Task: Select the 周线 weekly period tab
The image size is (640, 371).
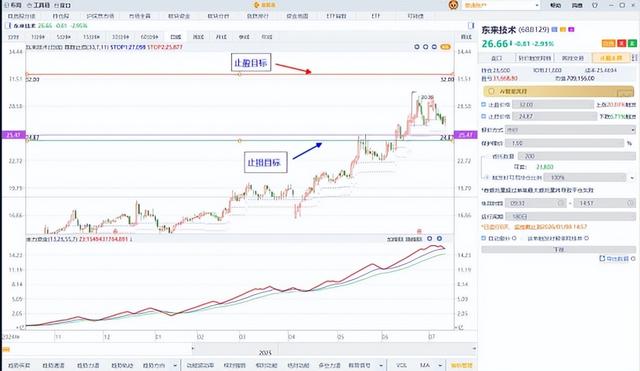Action: [198, 37]
